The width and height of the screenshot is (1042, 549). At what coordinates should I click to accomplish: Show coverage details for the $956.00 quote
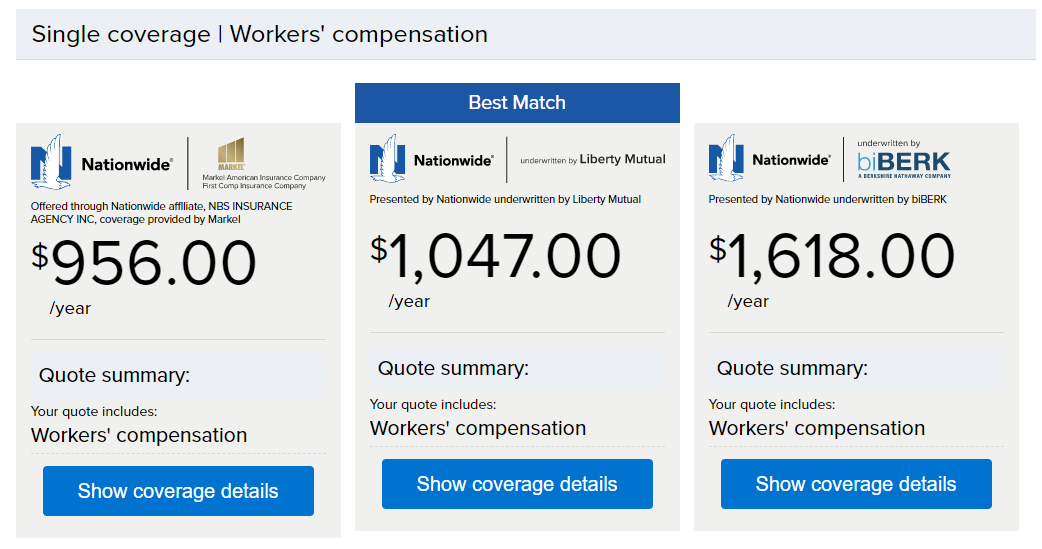pyautogui.click(x=178, y=491)
